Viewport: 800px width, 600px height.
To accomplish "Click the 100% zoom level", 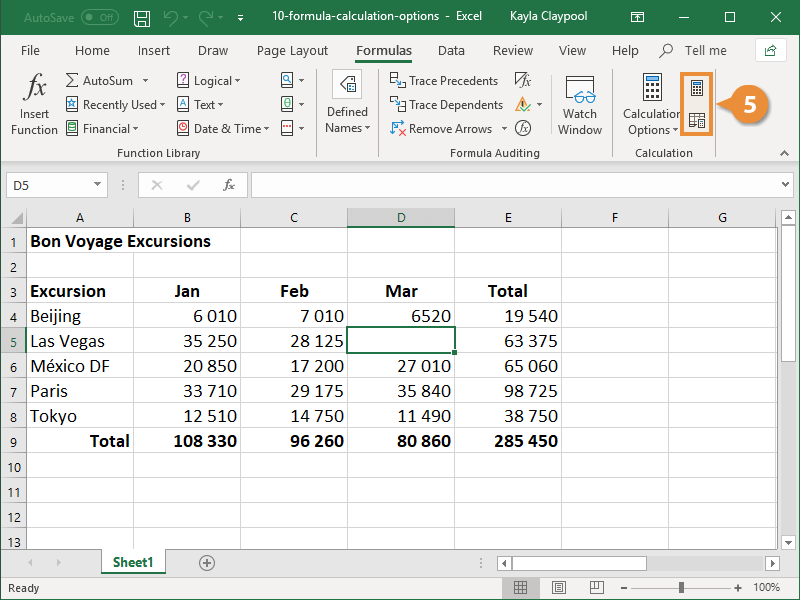I will pyautogui.click(x=766, y=588).
